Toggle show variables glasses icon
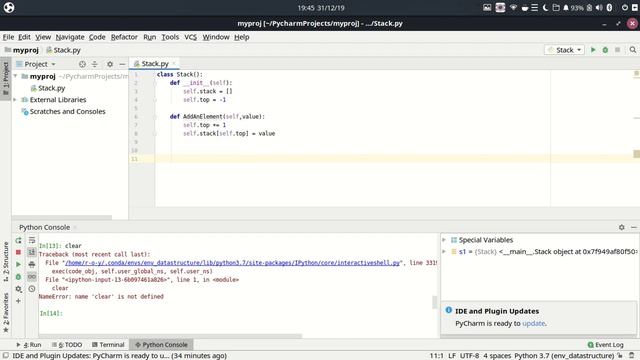 (x=32, y=277)
